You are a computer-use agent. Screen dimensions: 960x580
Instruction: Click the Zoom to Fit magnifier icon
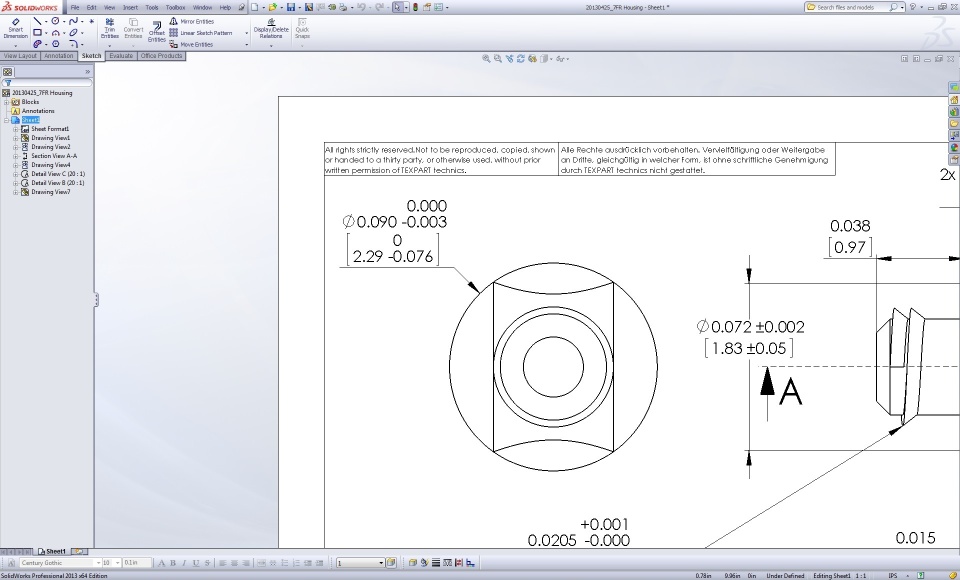pos(486,59)
